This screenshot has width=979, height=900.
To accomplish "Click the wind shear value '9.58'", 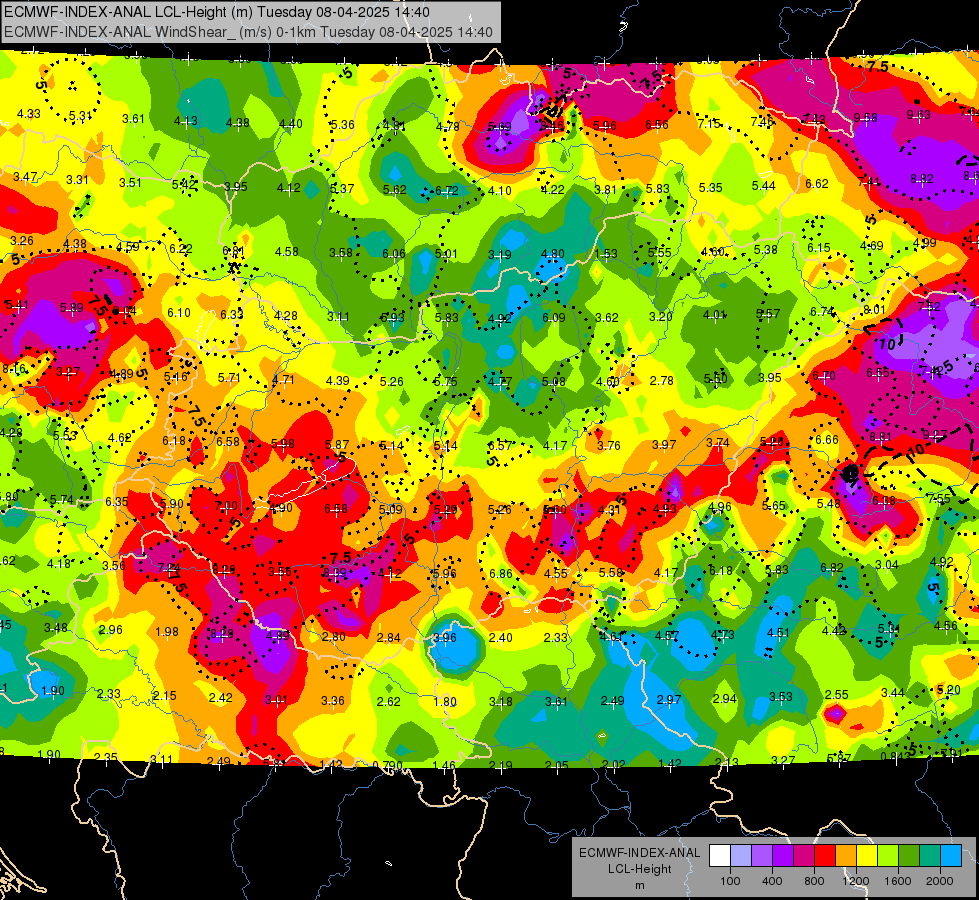I will (865, 118).
